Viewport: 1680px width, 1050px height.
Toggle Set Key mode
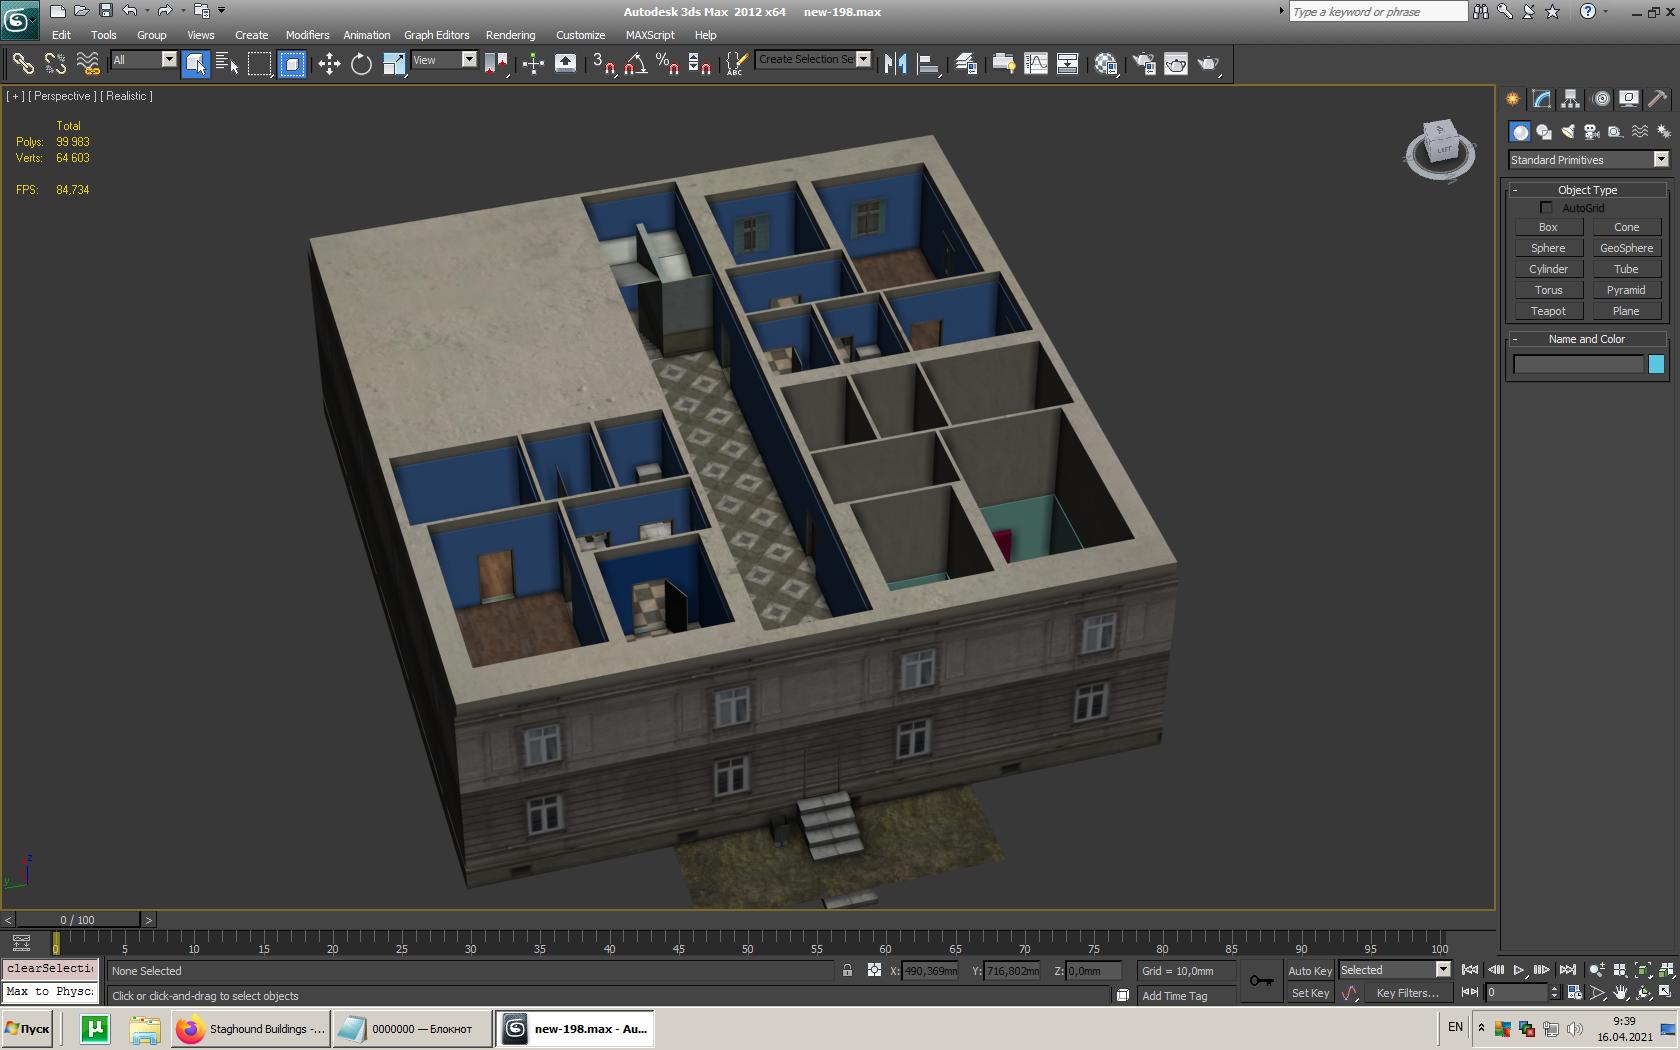pyautogui.click(x=1310, y=993)
